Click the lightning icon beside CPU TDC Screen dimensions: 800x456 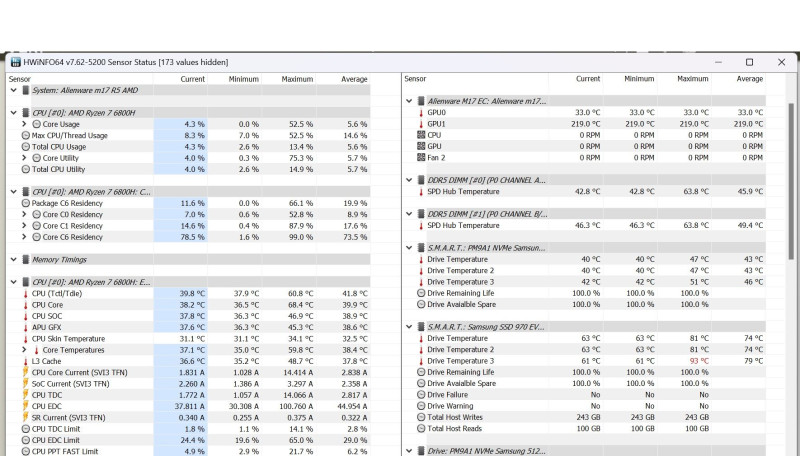click(x=26, y=394)
